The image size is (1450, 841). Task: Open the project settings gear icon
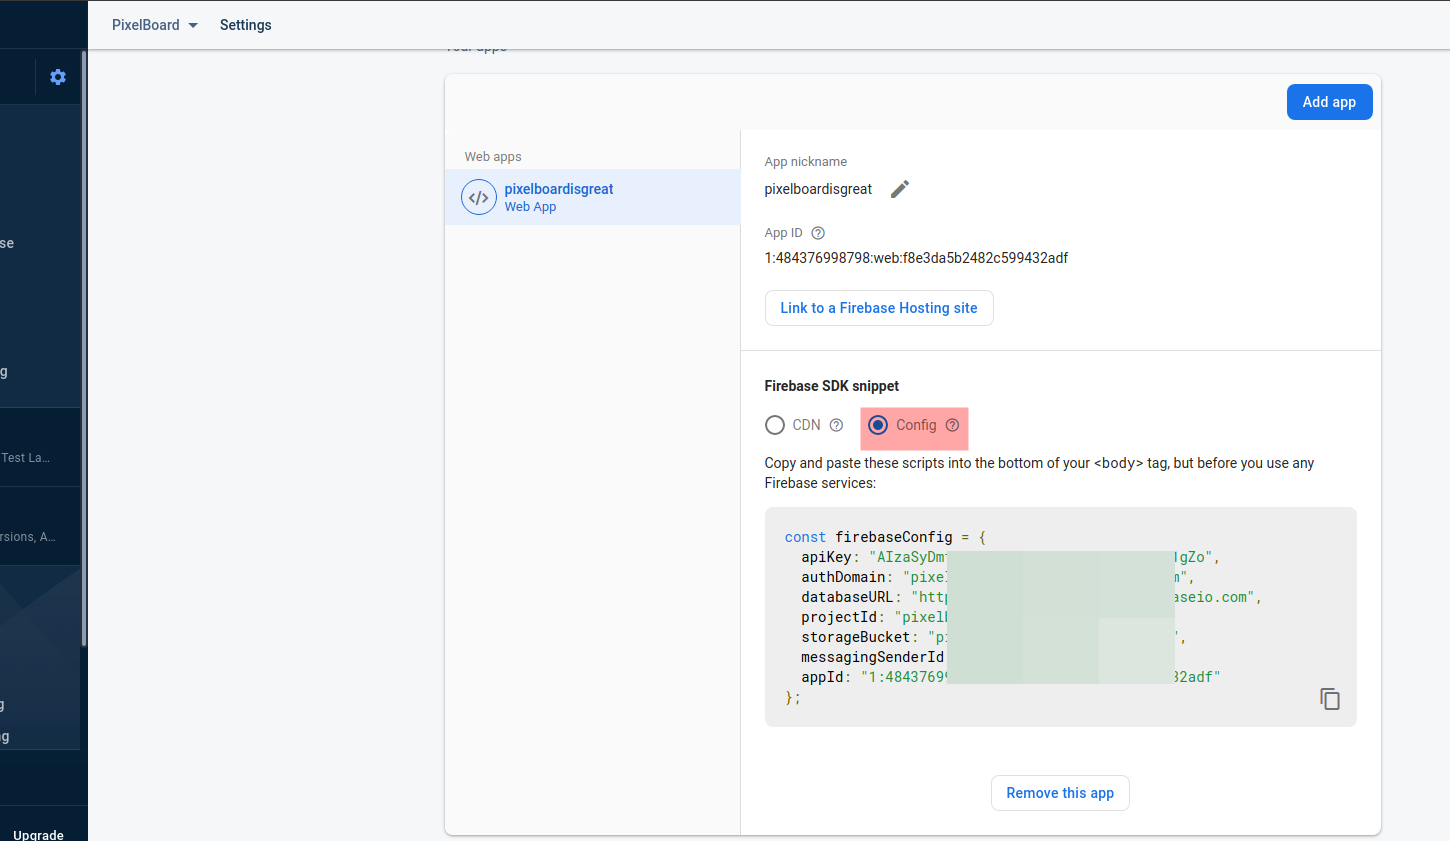58,77
